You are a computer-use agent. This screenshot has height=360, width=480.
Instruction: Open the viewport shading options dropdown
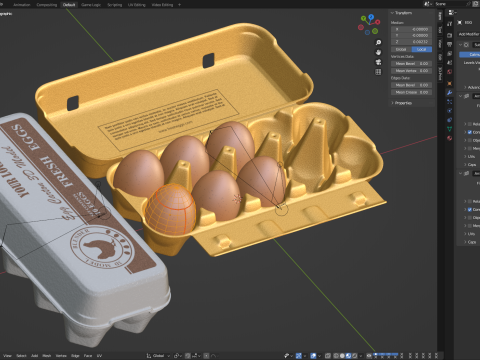point(361,356)
